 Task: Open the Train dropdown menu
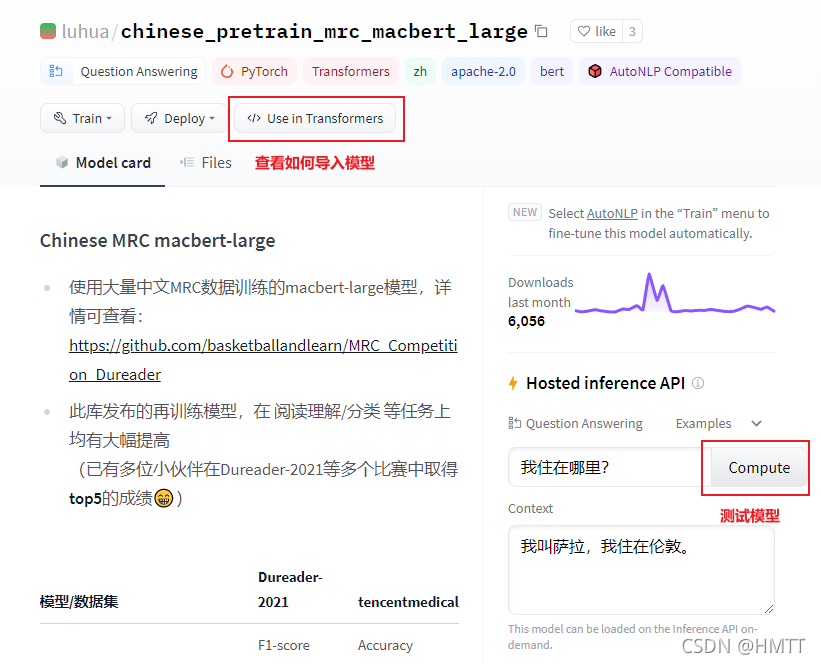point(82,118)
